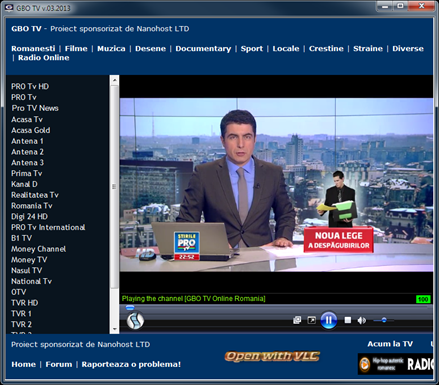
Task: Open the Desene category
Action: [150, 49]
